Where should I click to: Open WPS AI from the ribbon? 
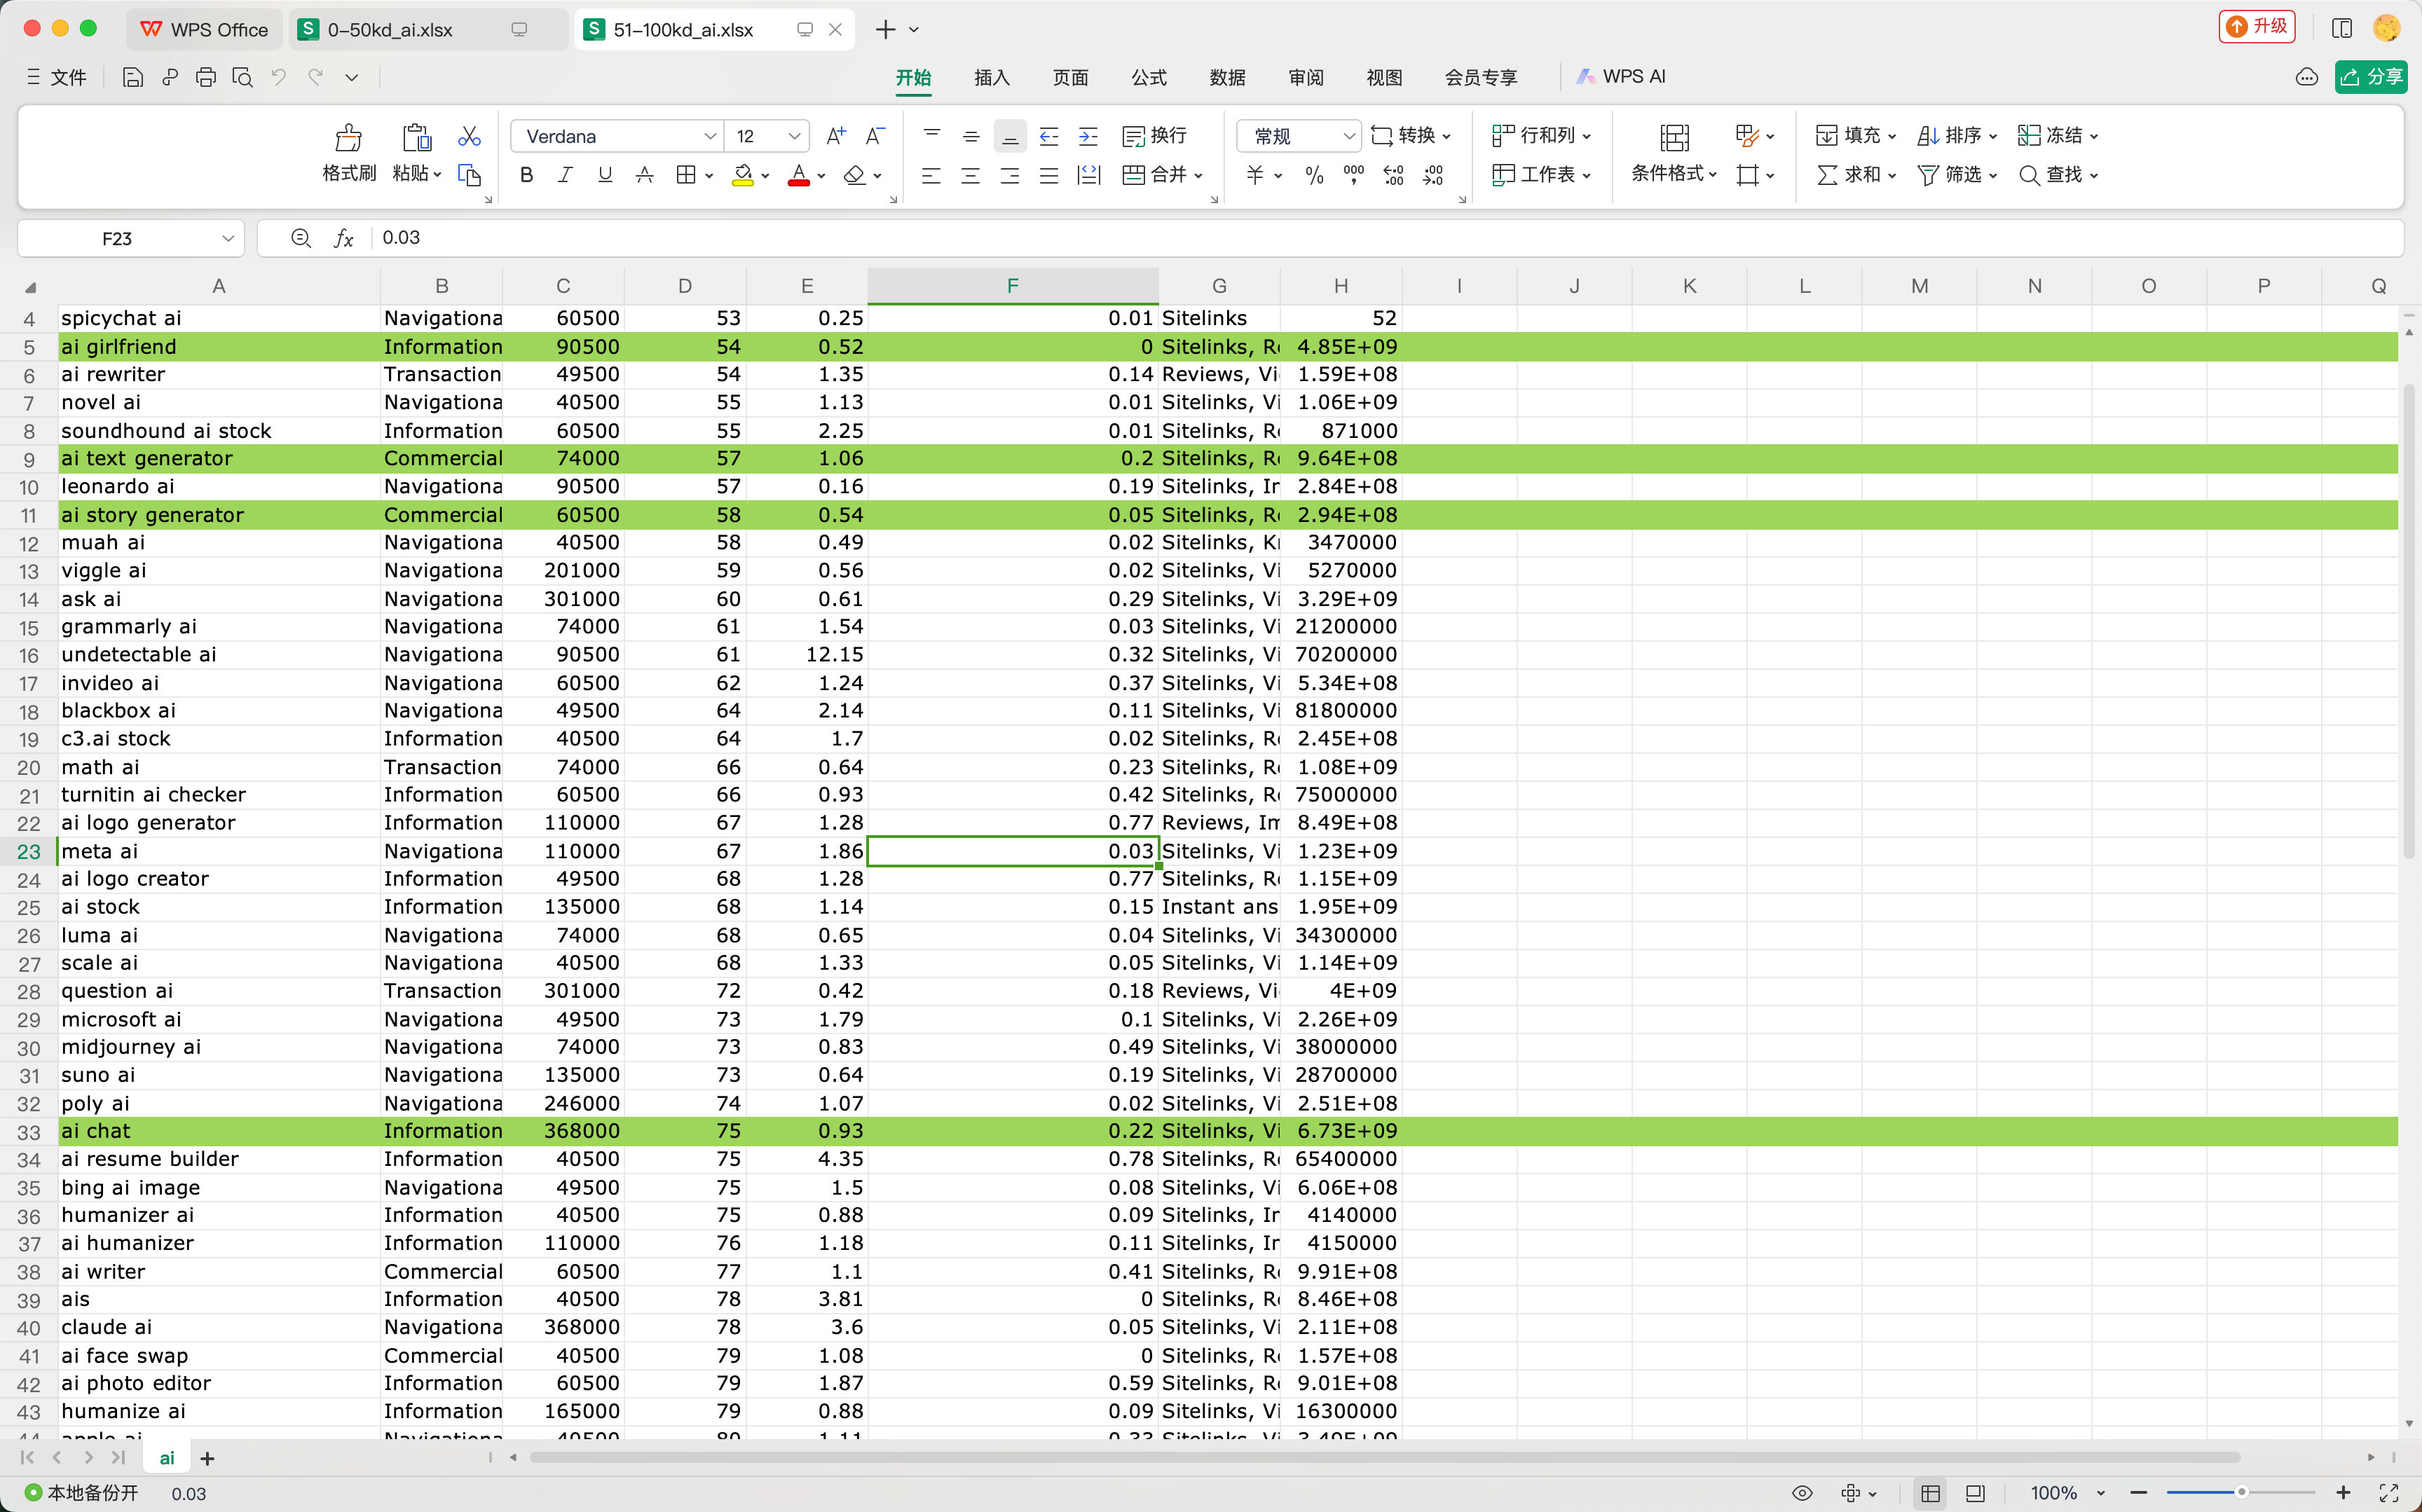tap(1621, 77)
